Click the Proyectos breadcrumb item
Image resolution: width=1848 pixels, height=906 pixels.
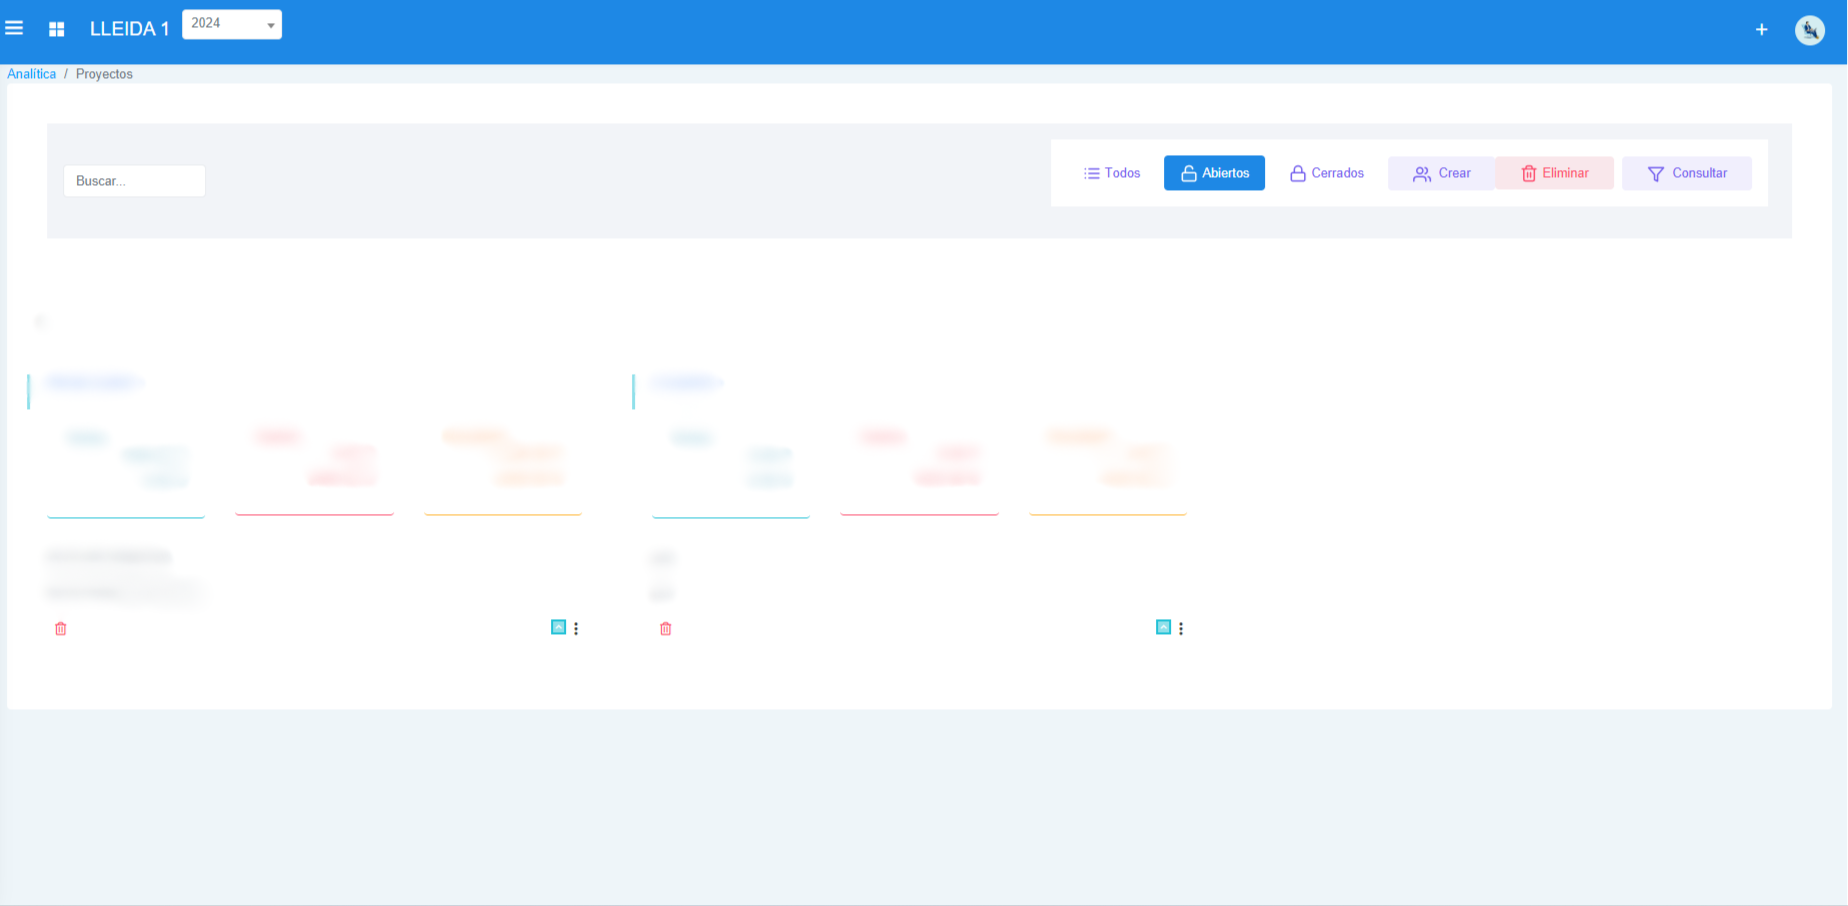point(104,74)
